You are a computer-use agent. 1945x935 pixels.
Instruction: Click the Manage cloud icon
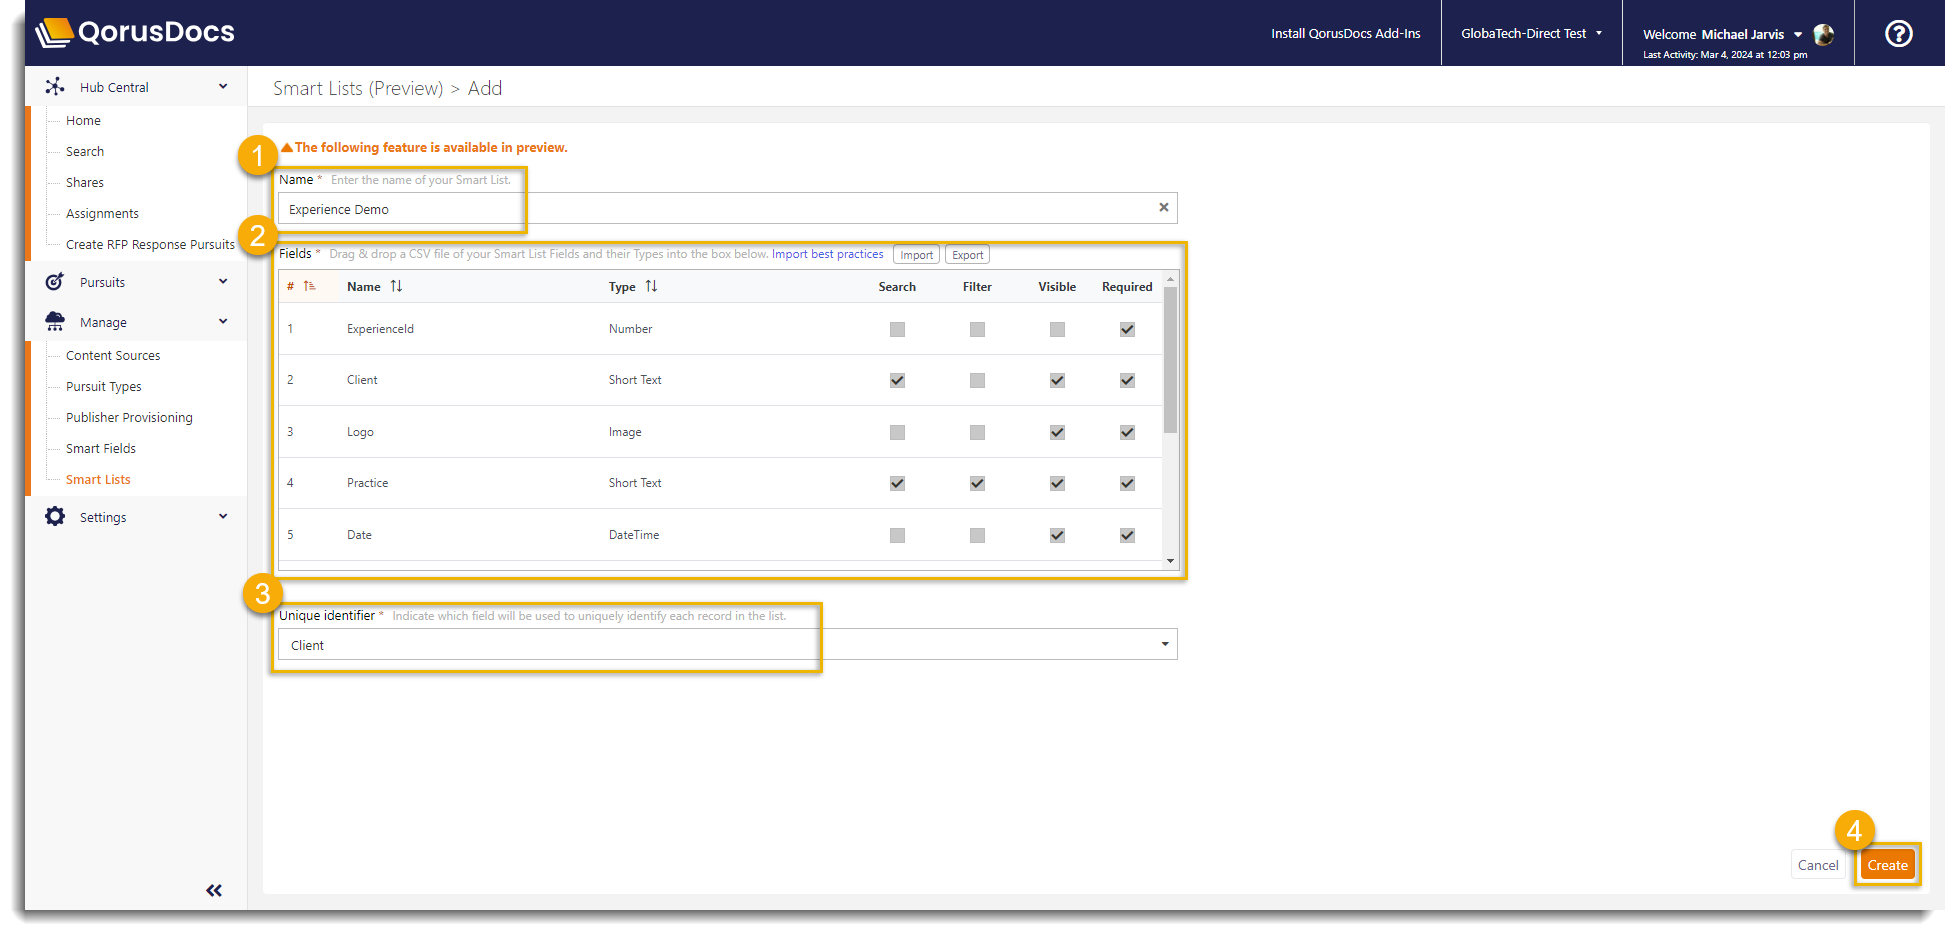point(55,321)
